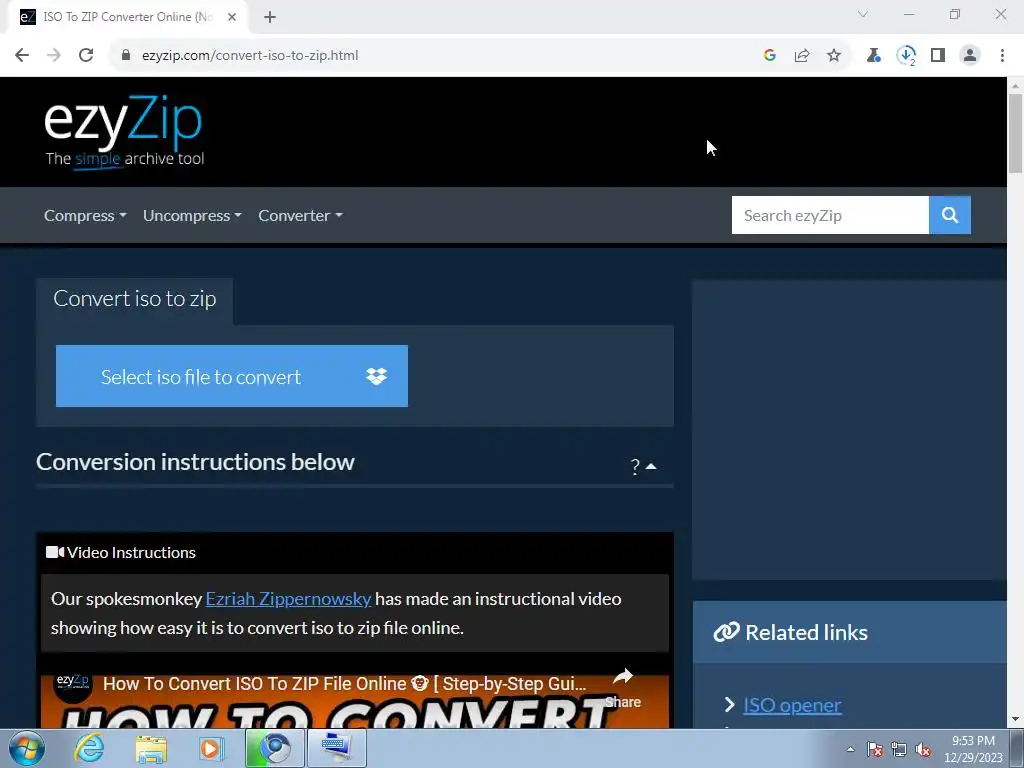Screen dimensions: 1024x768
Task: Click the browser forward arrow
Action: [x=54, y=56]
